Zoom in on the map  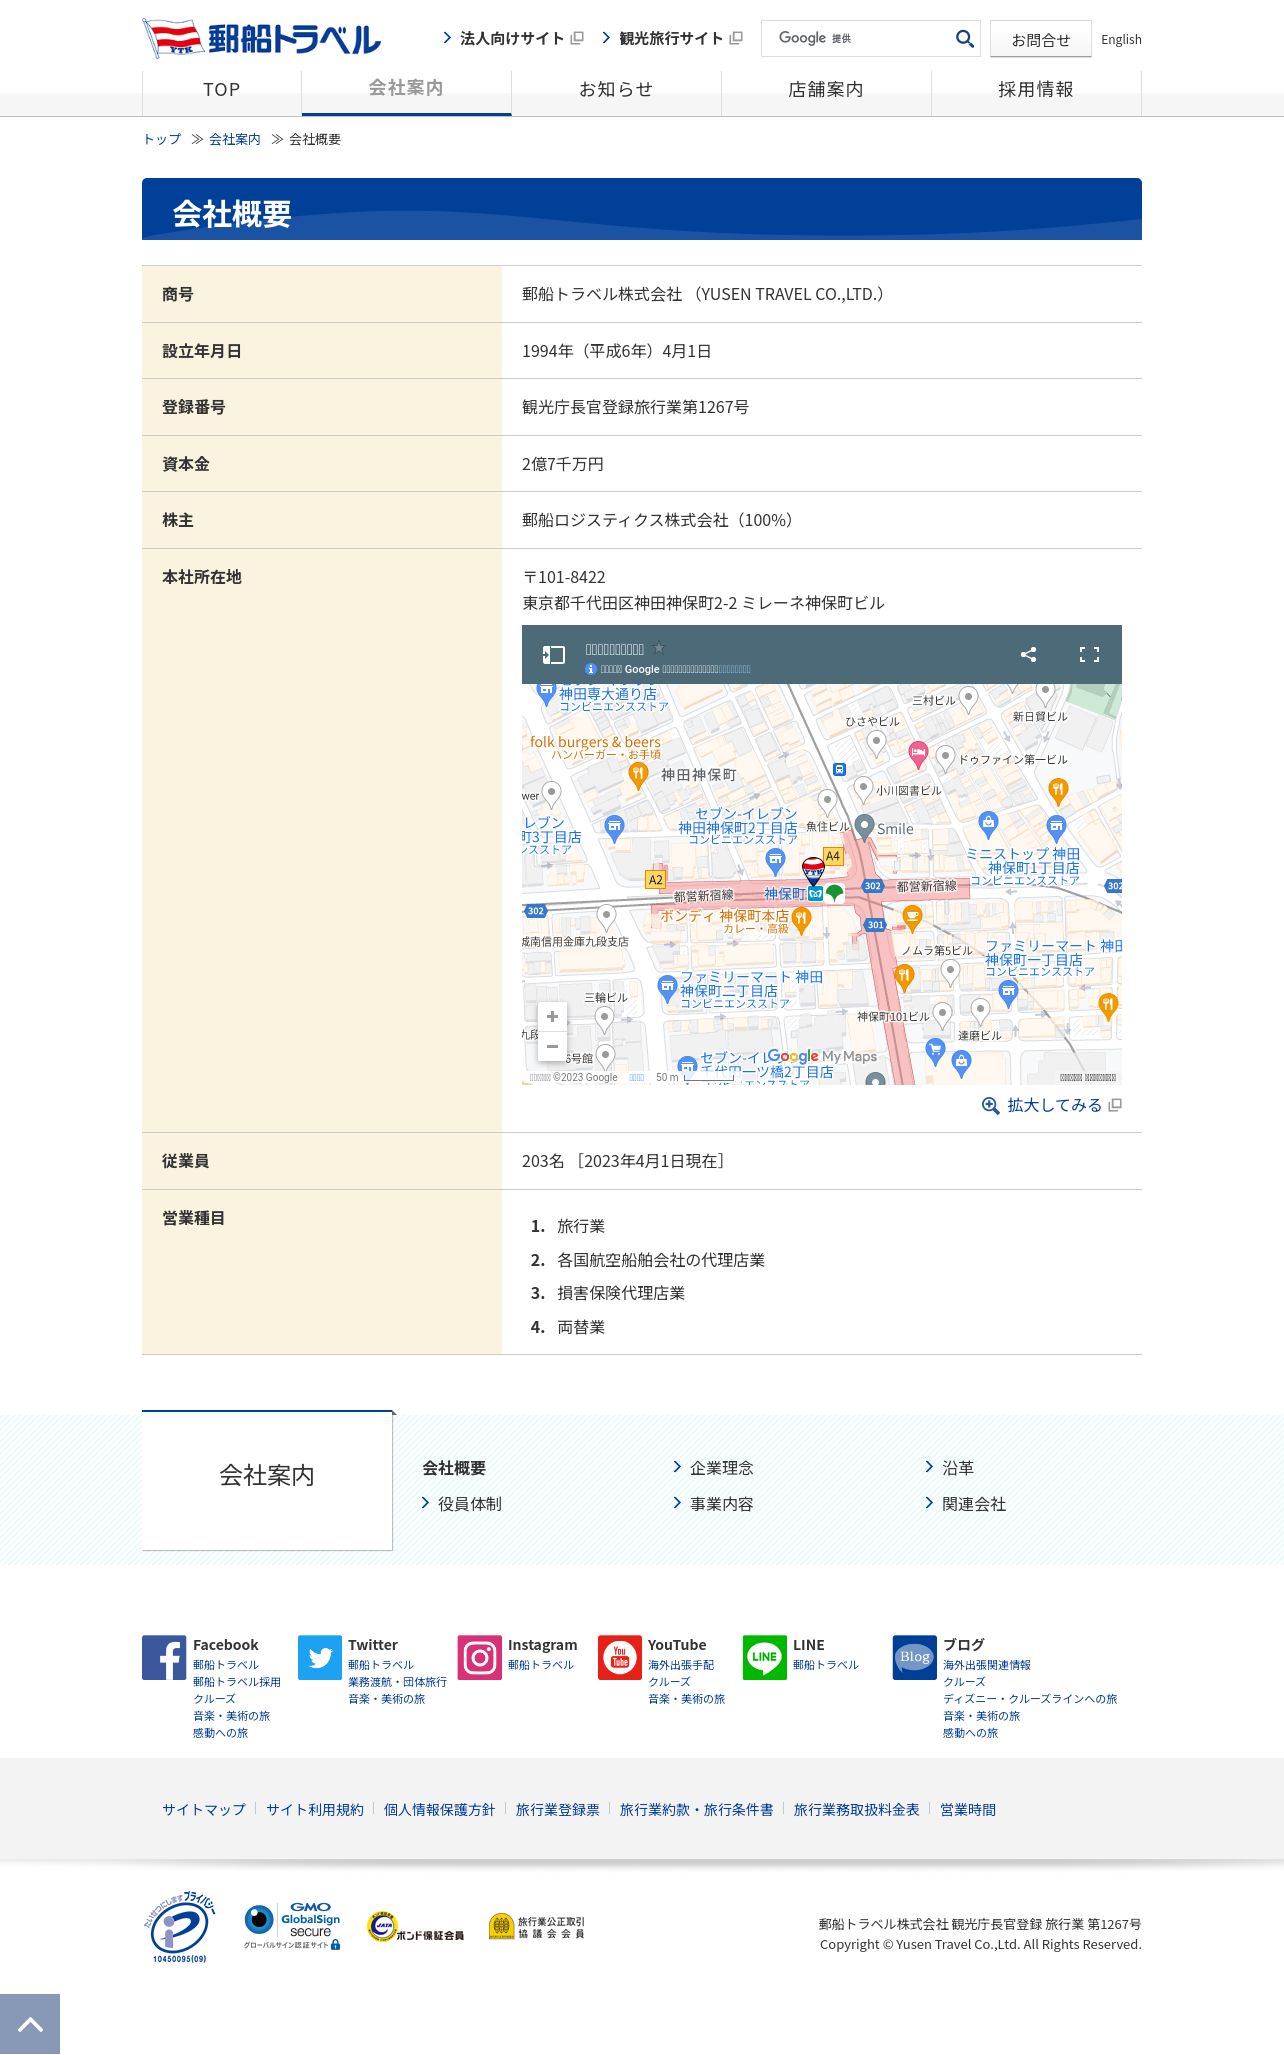(552, 1016)
